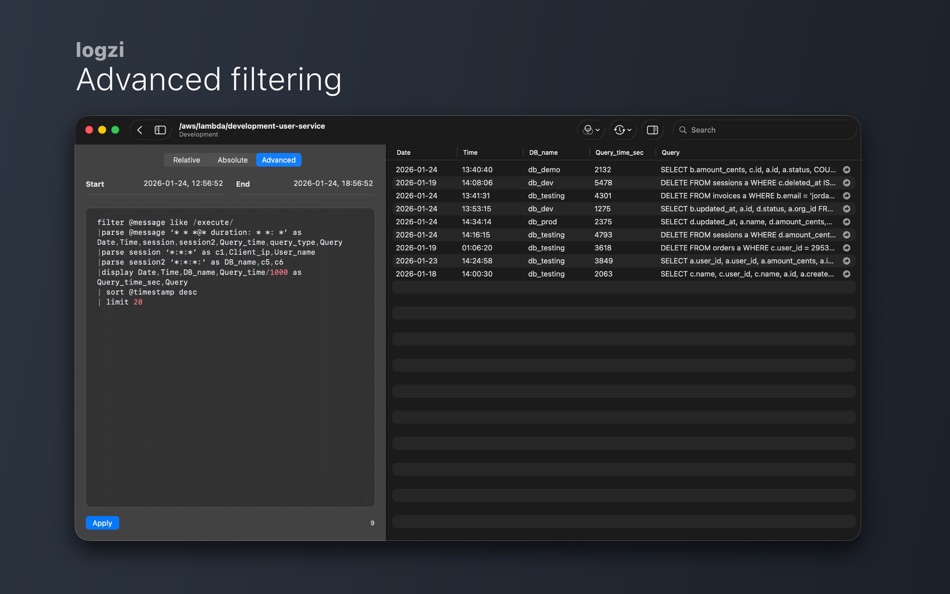Open the filter scope icon dropdown

click(588, 130)
